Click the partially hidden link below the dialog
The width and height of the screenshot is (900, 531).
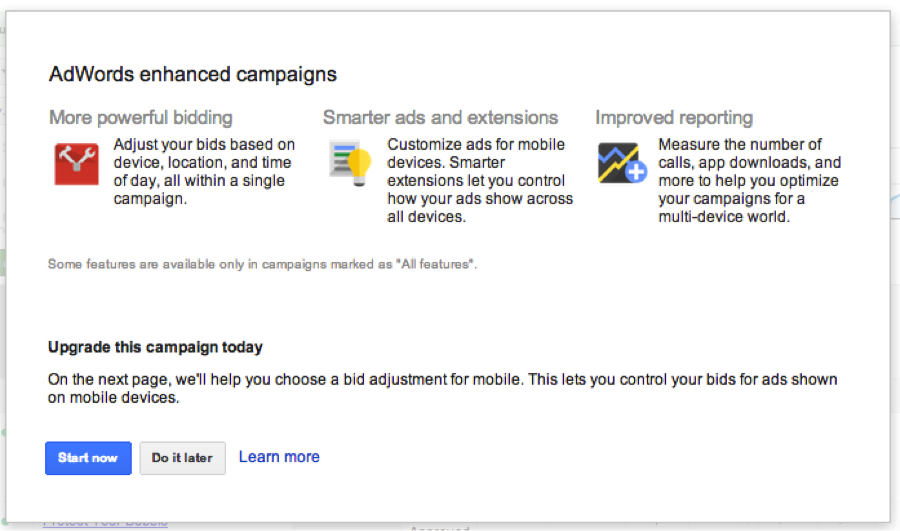coord(106,524)
